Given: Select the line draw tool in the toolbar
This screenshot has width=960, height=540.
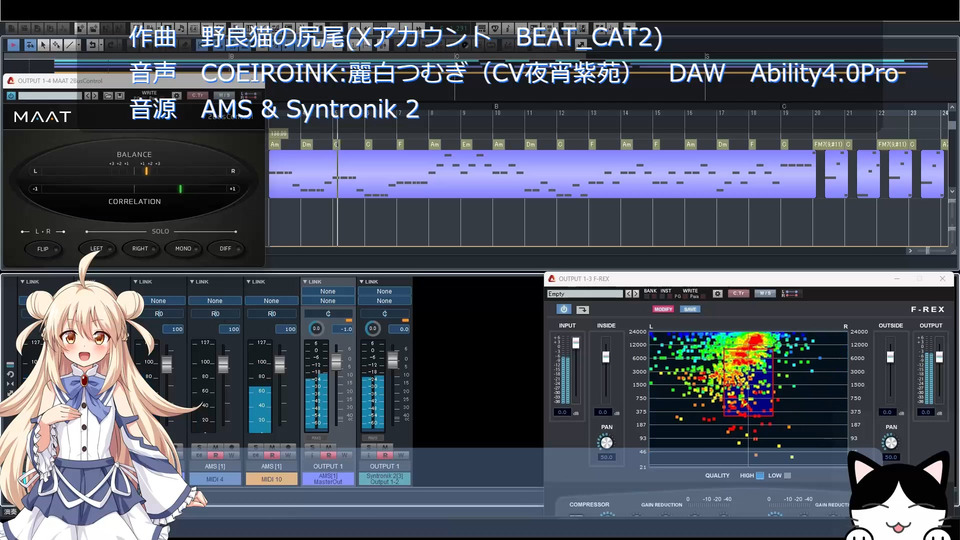Looking at the screenshot, I should click(x=70, y=45).
